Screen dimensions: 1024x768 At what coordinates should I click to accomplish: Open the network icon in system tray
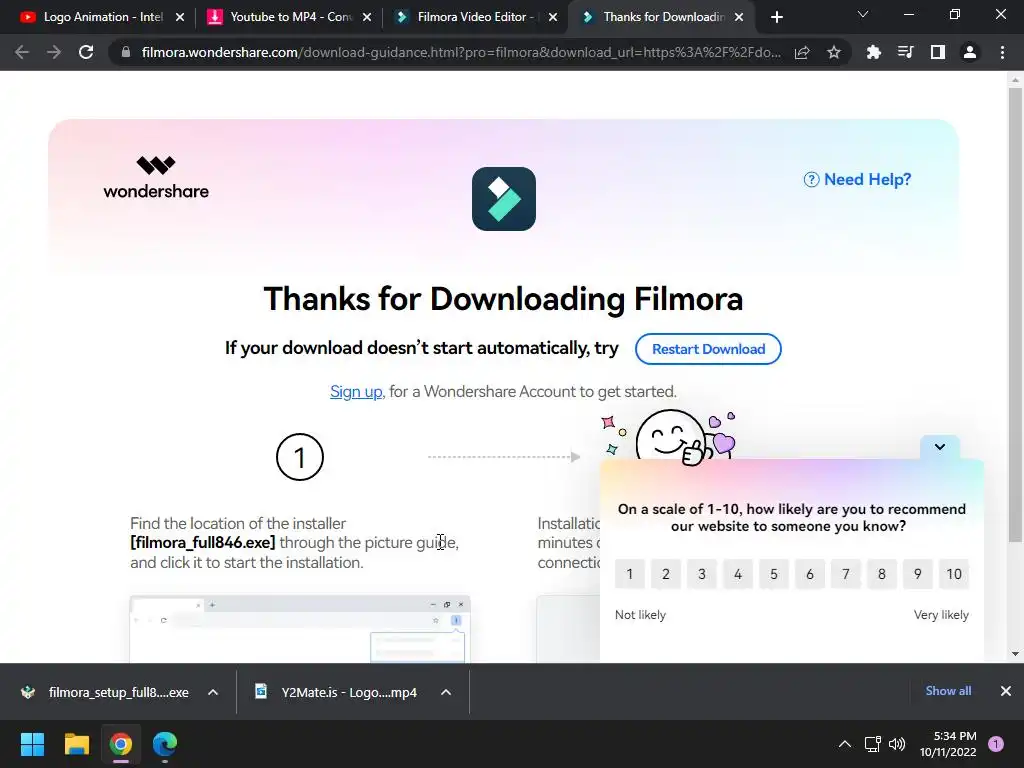(x=872, y=744)
